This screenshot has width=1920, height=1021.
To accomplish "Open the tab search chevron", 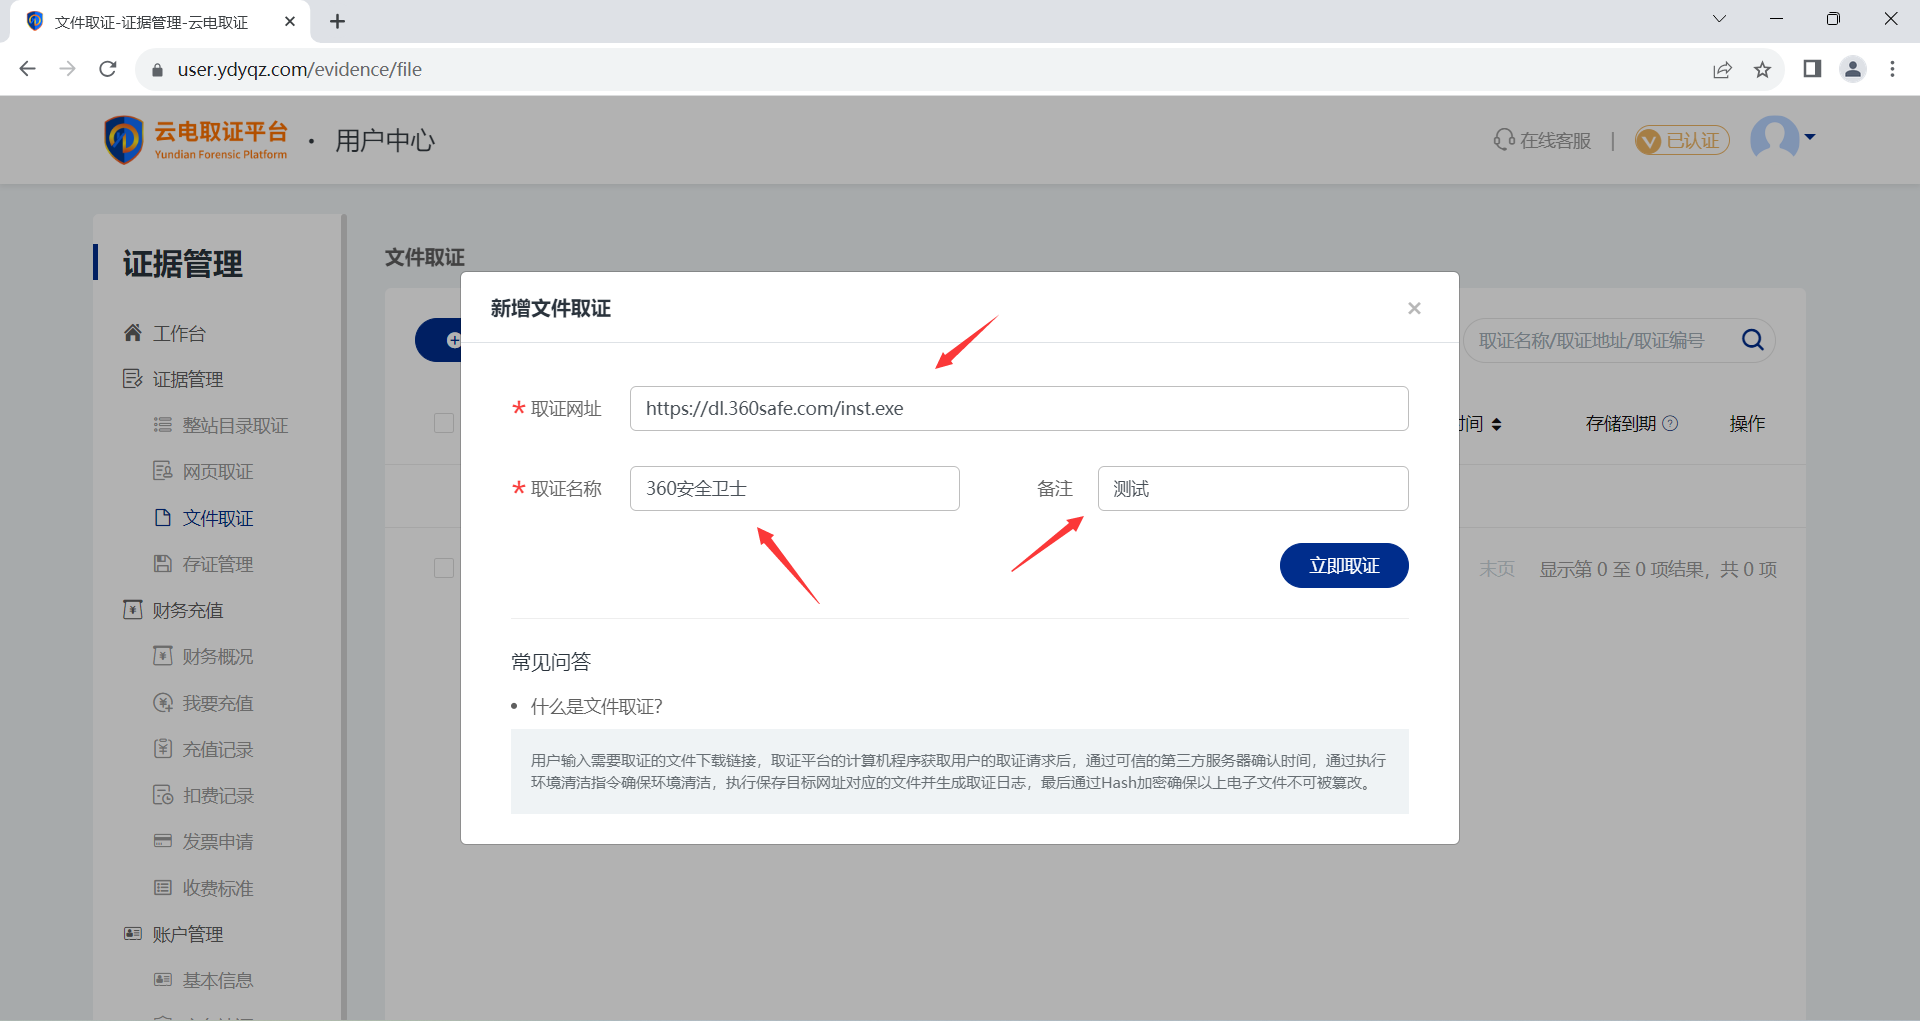I will [x=1719, y=19].
